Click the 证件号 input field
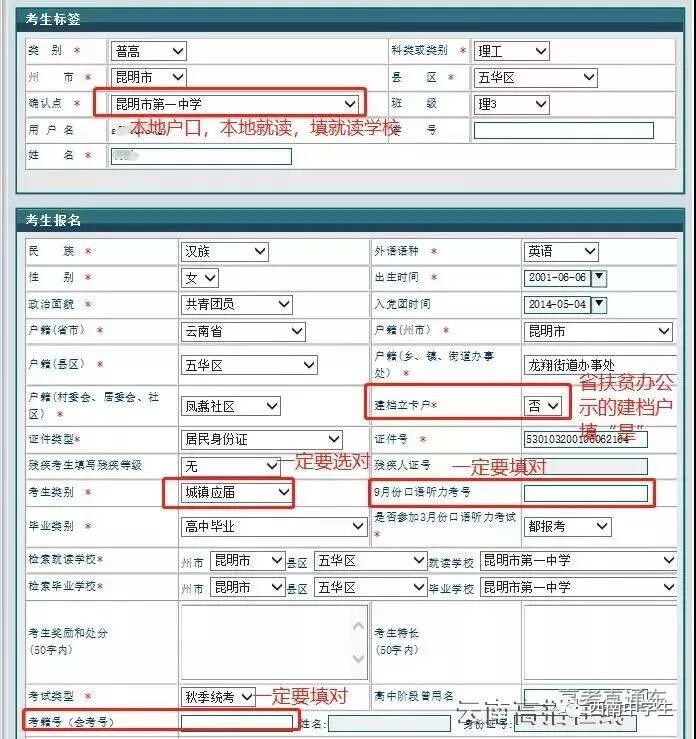Image resolution: width=696 pixels, height=739 pixels. pos(586,439)
